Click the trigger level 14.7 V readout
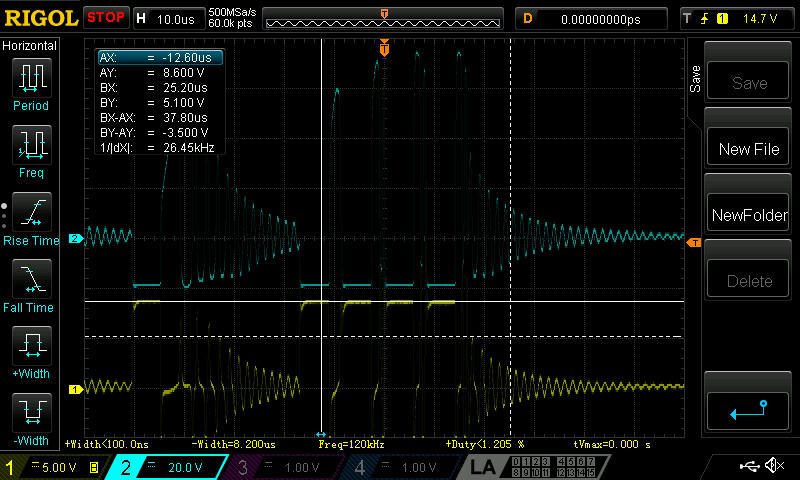 pyautogui.click(x=760, y=19)
